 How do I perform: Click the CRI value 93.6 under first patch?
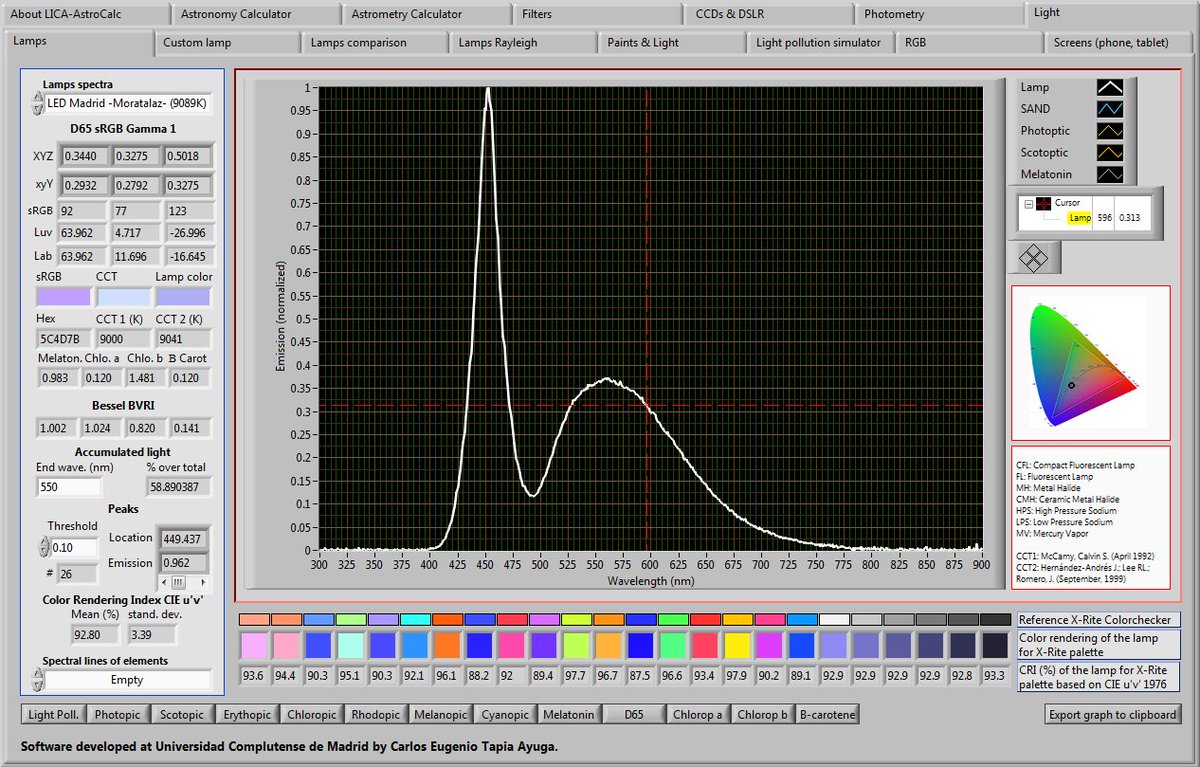point(254,675)
